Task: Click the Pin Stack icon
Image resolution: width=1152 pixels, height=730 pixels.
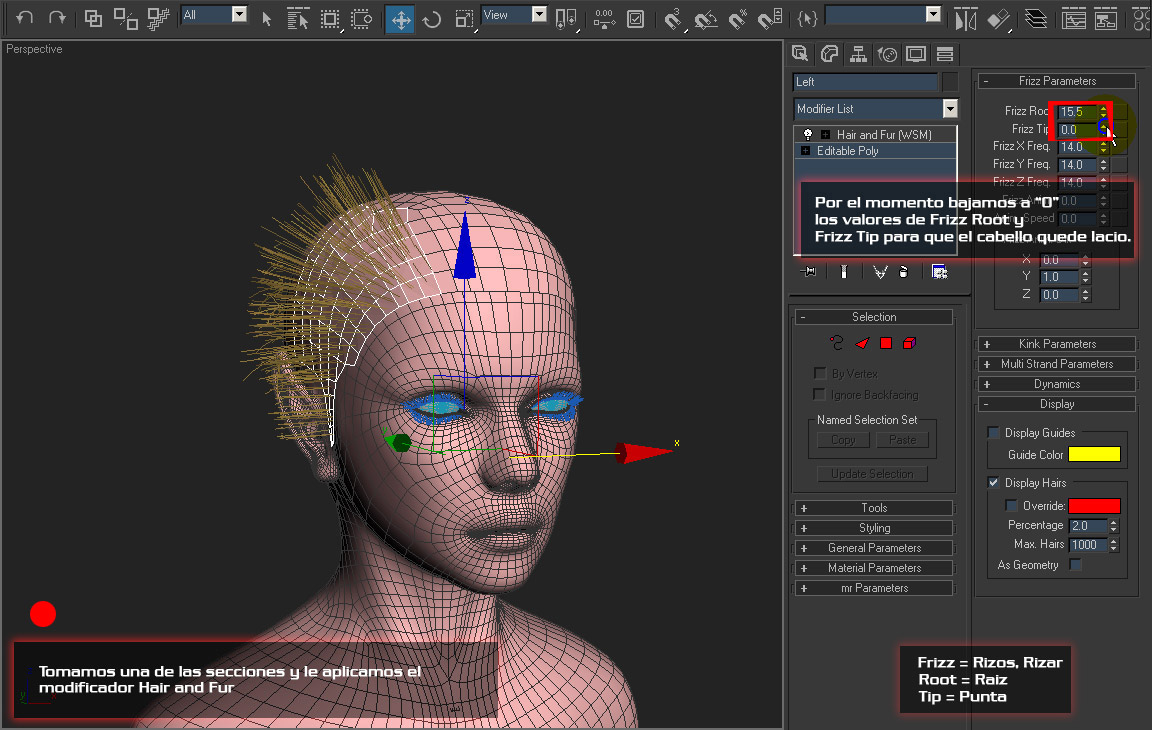Action: click(x=809, y=272)
